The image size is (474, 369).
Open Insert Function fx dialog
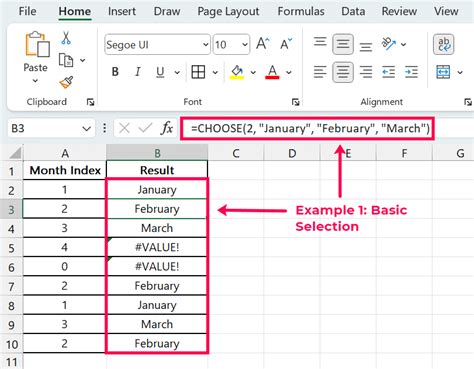(167, 128)
